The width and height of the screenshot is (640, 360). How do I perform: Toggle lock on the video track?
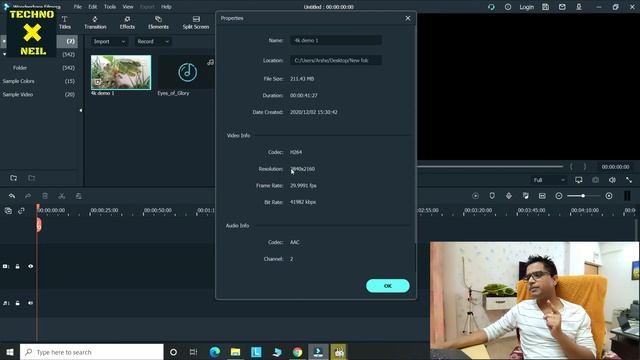click(x=18, y=266)
